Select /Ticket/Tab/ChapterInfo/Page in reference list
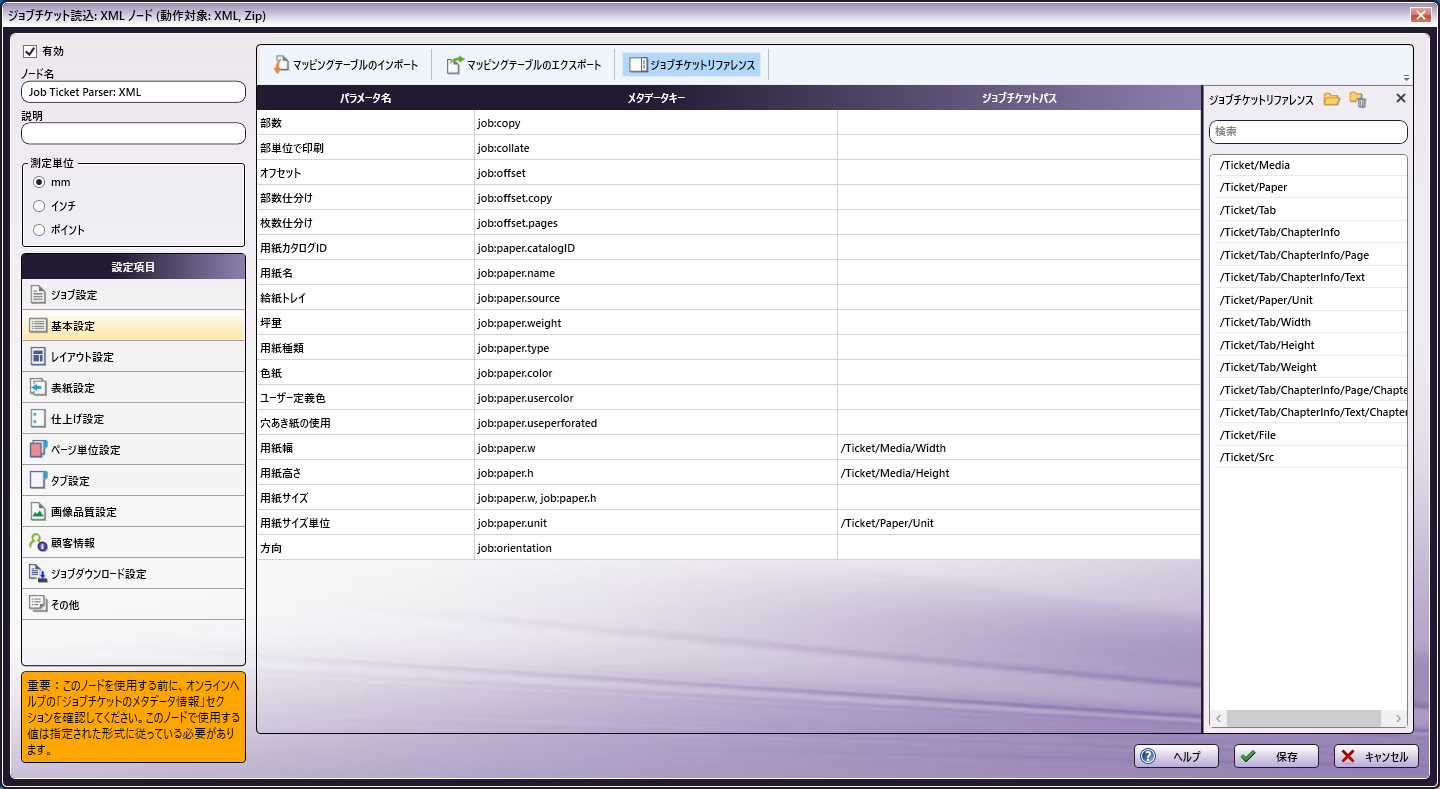Screen dimensions: 1440x789 click(1310, 255)
